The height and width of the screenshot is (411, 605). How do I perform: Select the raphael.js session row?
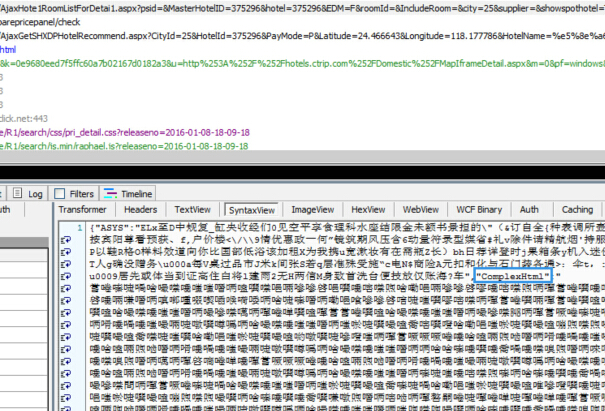[302, 145]
